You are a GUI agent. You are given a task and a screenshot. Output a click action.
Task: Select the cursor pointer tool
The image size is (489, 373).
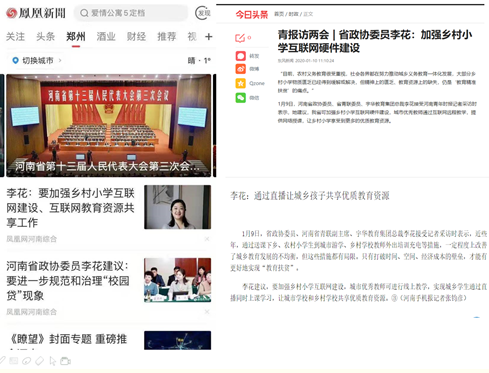pos(53,361)
